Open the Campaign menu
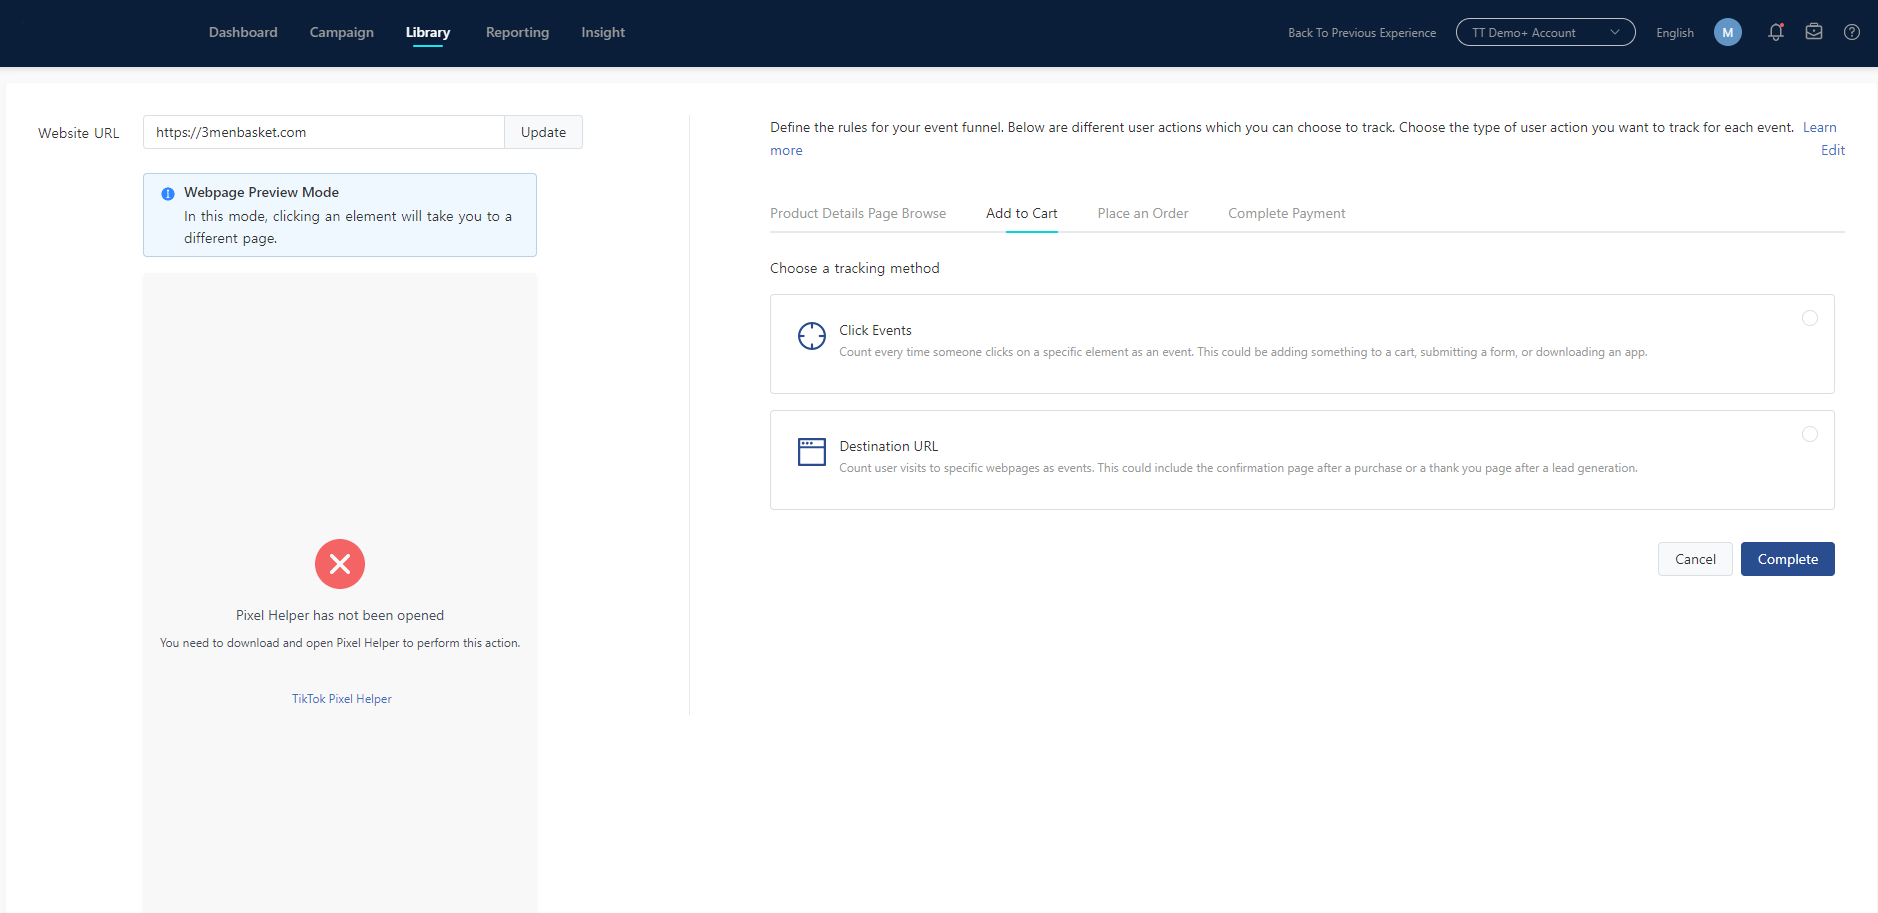1878x913 pixels. 342,32
